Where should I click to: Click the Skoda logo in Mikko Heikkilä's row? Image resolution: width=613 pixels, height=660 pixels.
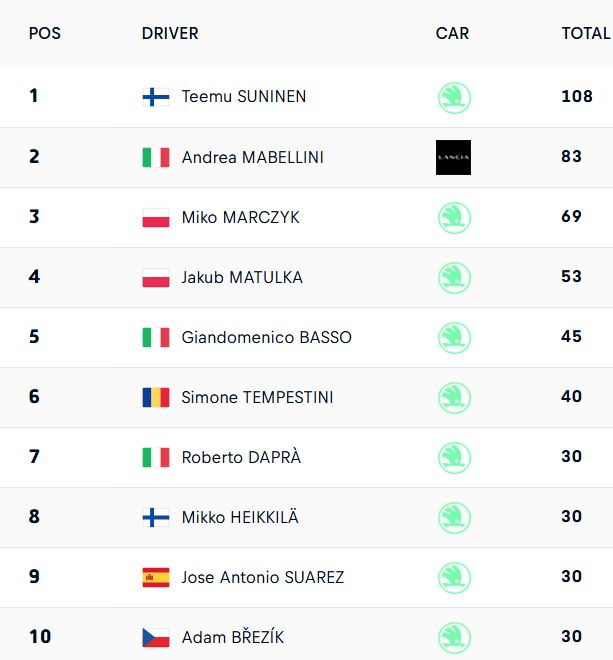click(x=454, y=518)
